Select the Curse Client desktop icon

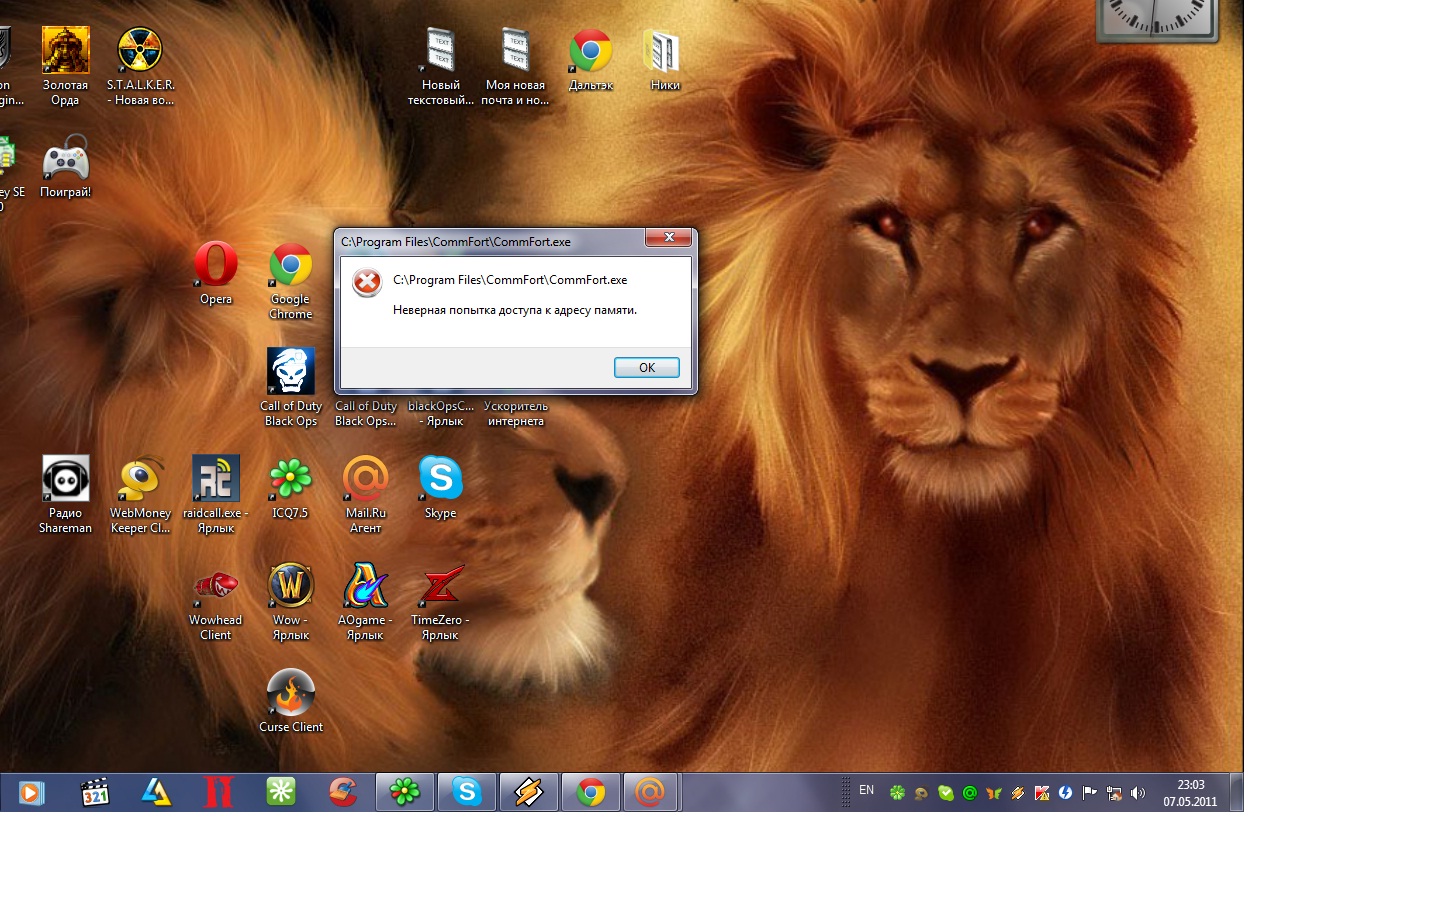[x=291, y=694]
